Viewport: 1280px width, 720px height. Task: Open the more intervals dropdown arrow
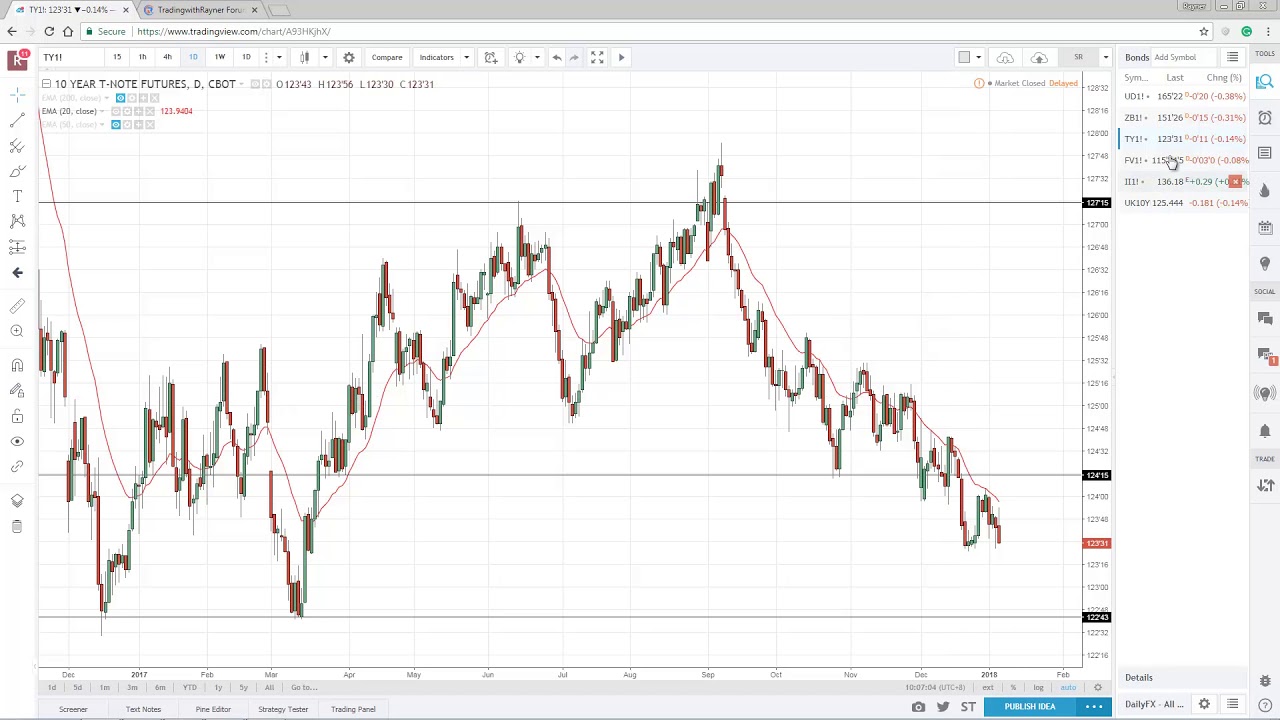pos(279,57)
